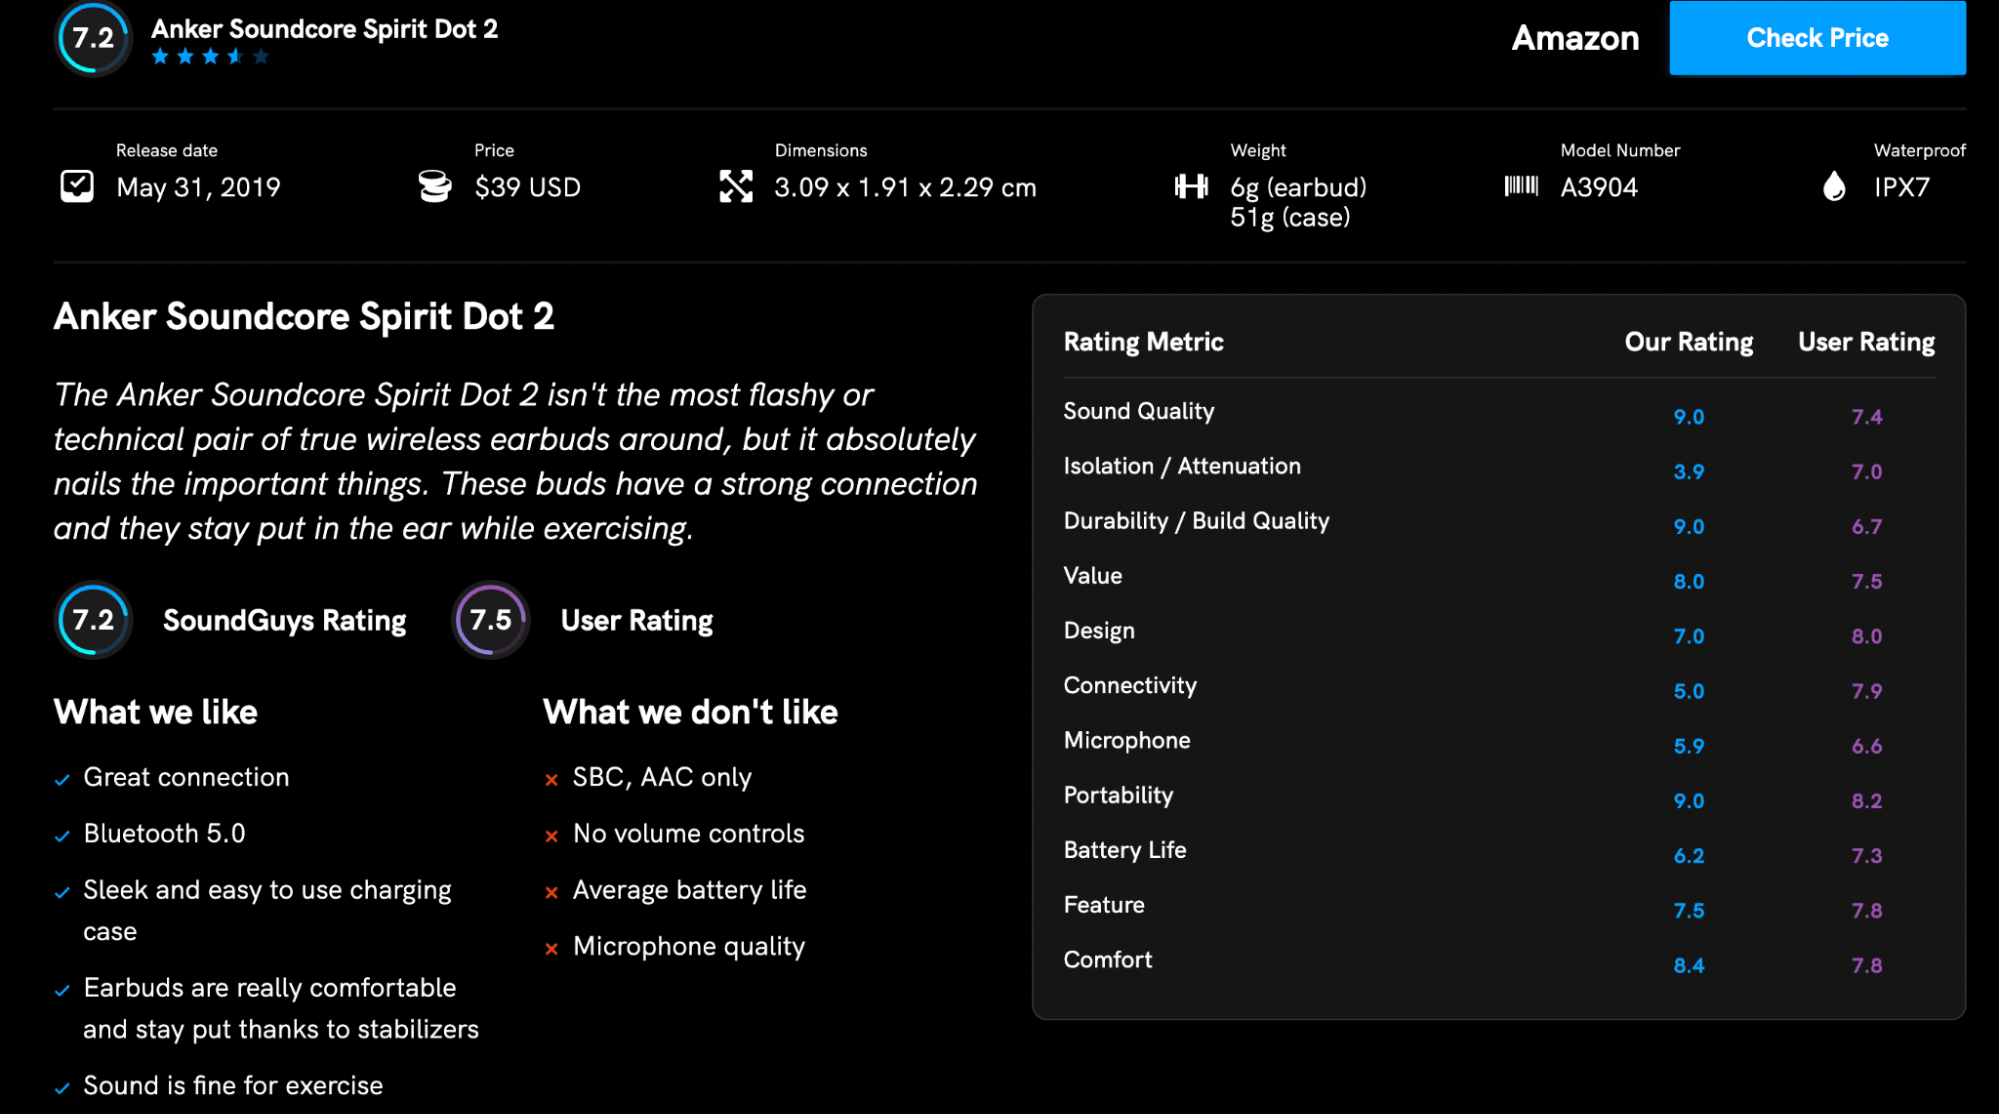This screenshot has height=1114, width=1999.
Task: Select the weight value 51g (case)
Action: coord(1290,217)
